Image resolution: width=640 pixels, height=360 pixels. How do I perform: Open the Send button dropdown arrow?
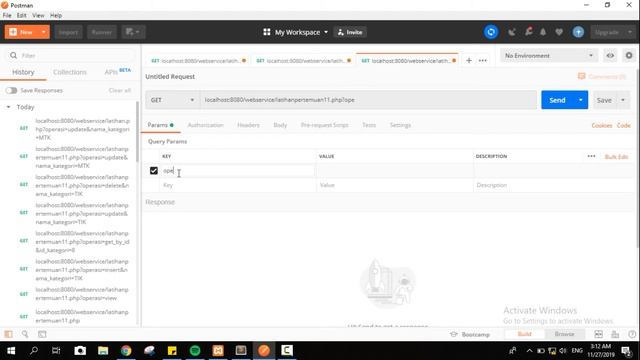tap(580, 100)
